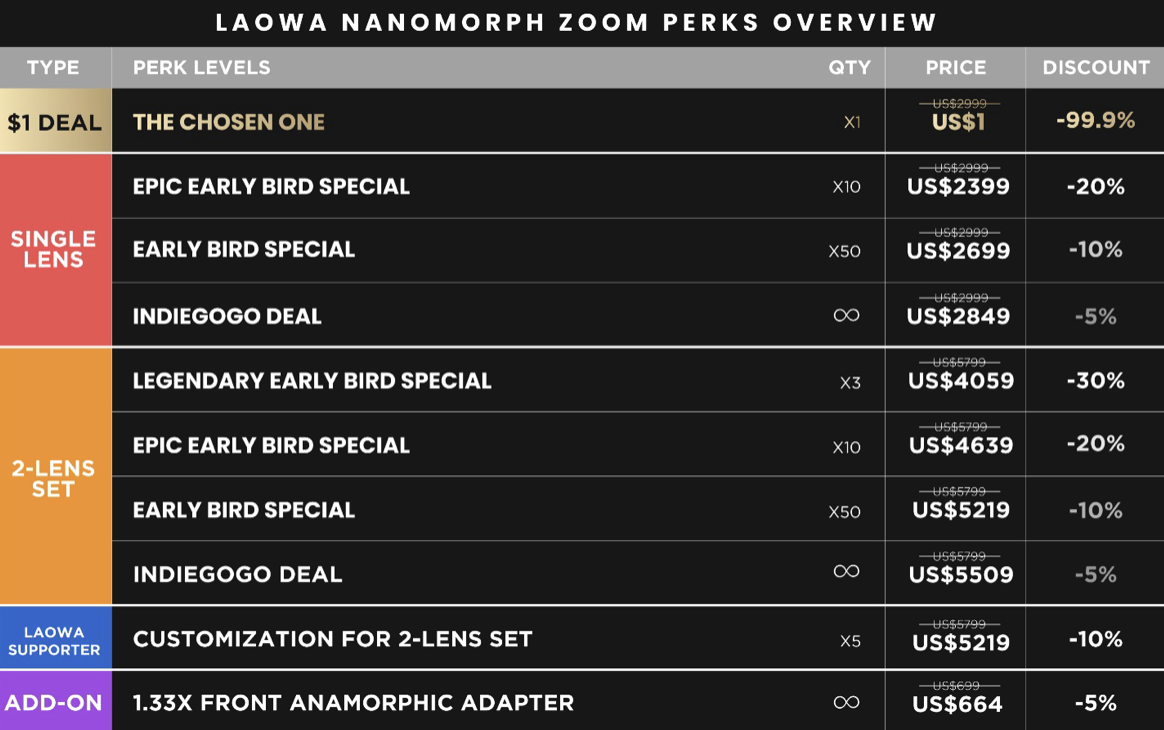This screenshot has width=1164, height=730.
Task: Select the red SINGLE LENS type block
Action: (x=54, y=249)
